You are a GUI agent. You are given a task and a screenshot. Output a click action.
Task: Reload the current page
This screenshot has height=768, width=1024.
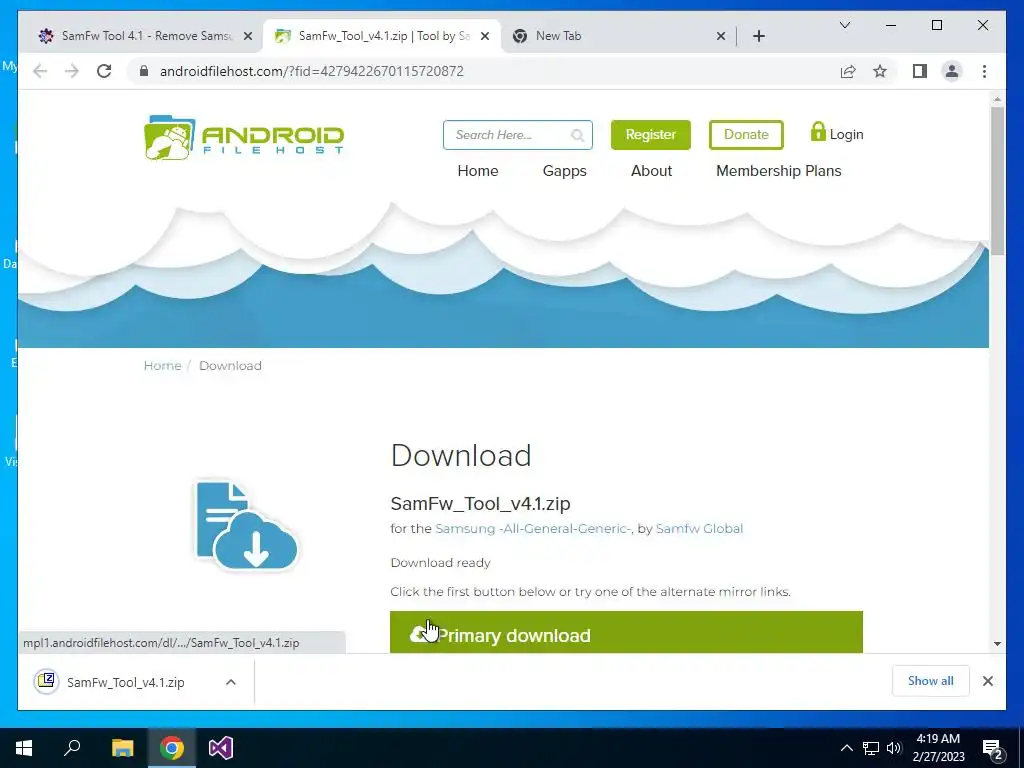(x=104, y=71)
